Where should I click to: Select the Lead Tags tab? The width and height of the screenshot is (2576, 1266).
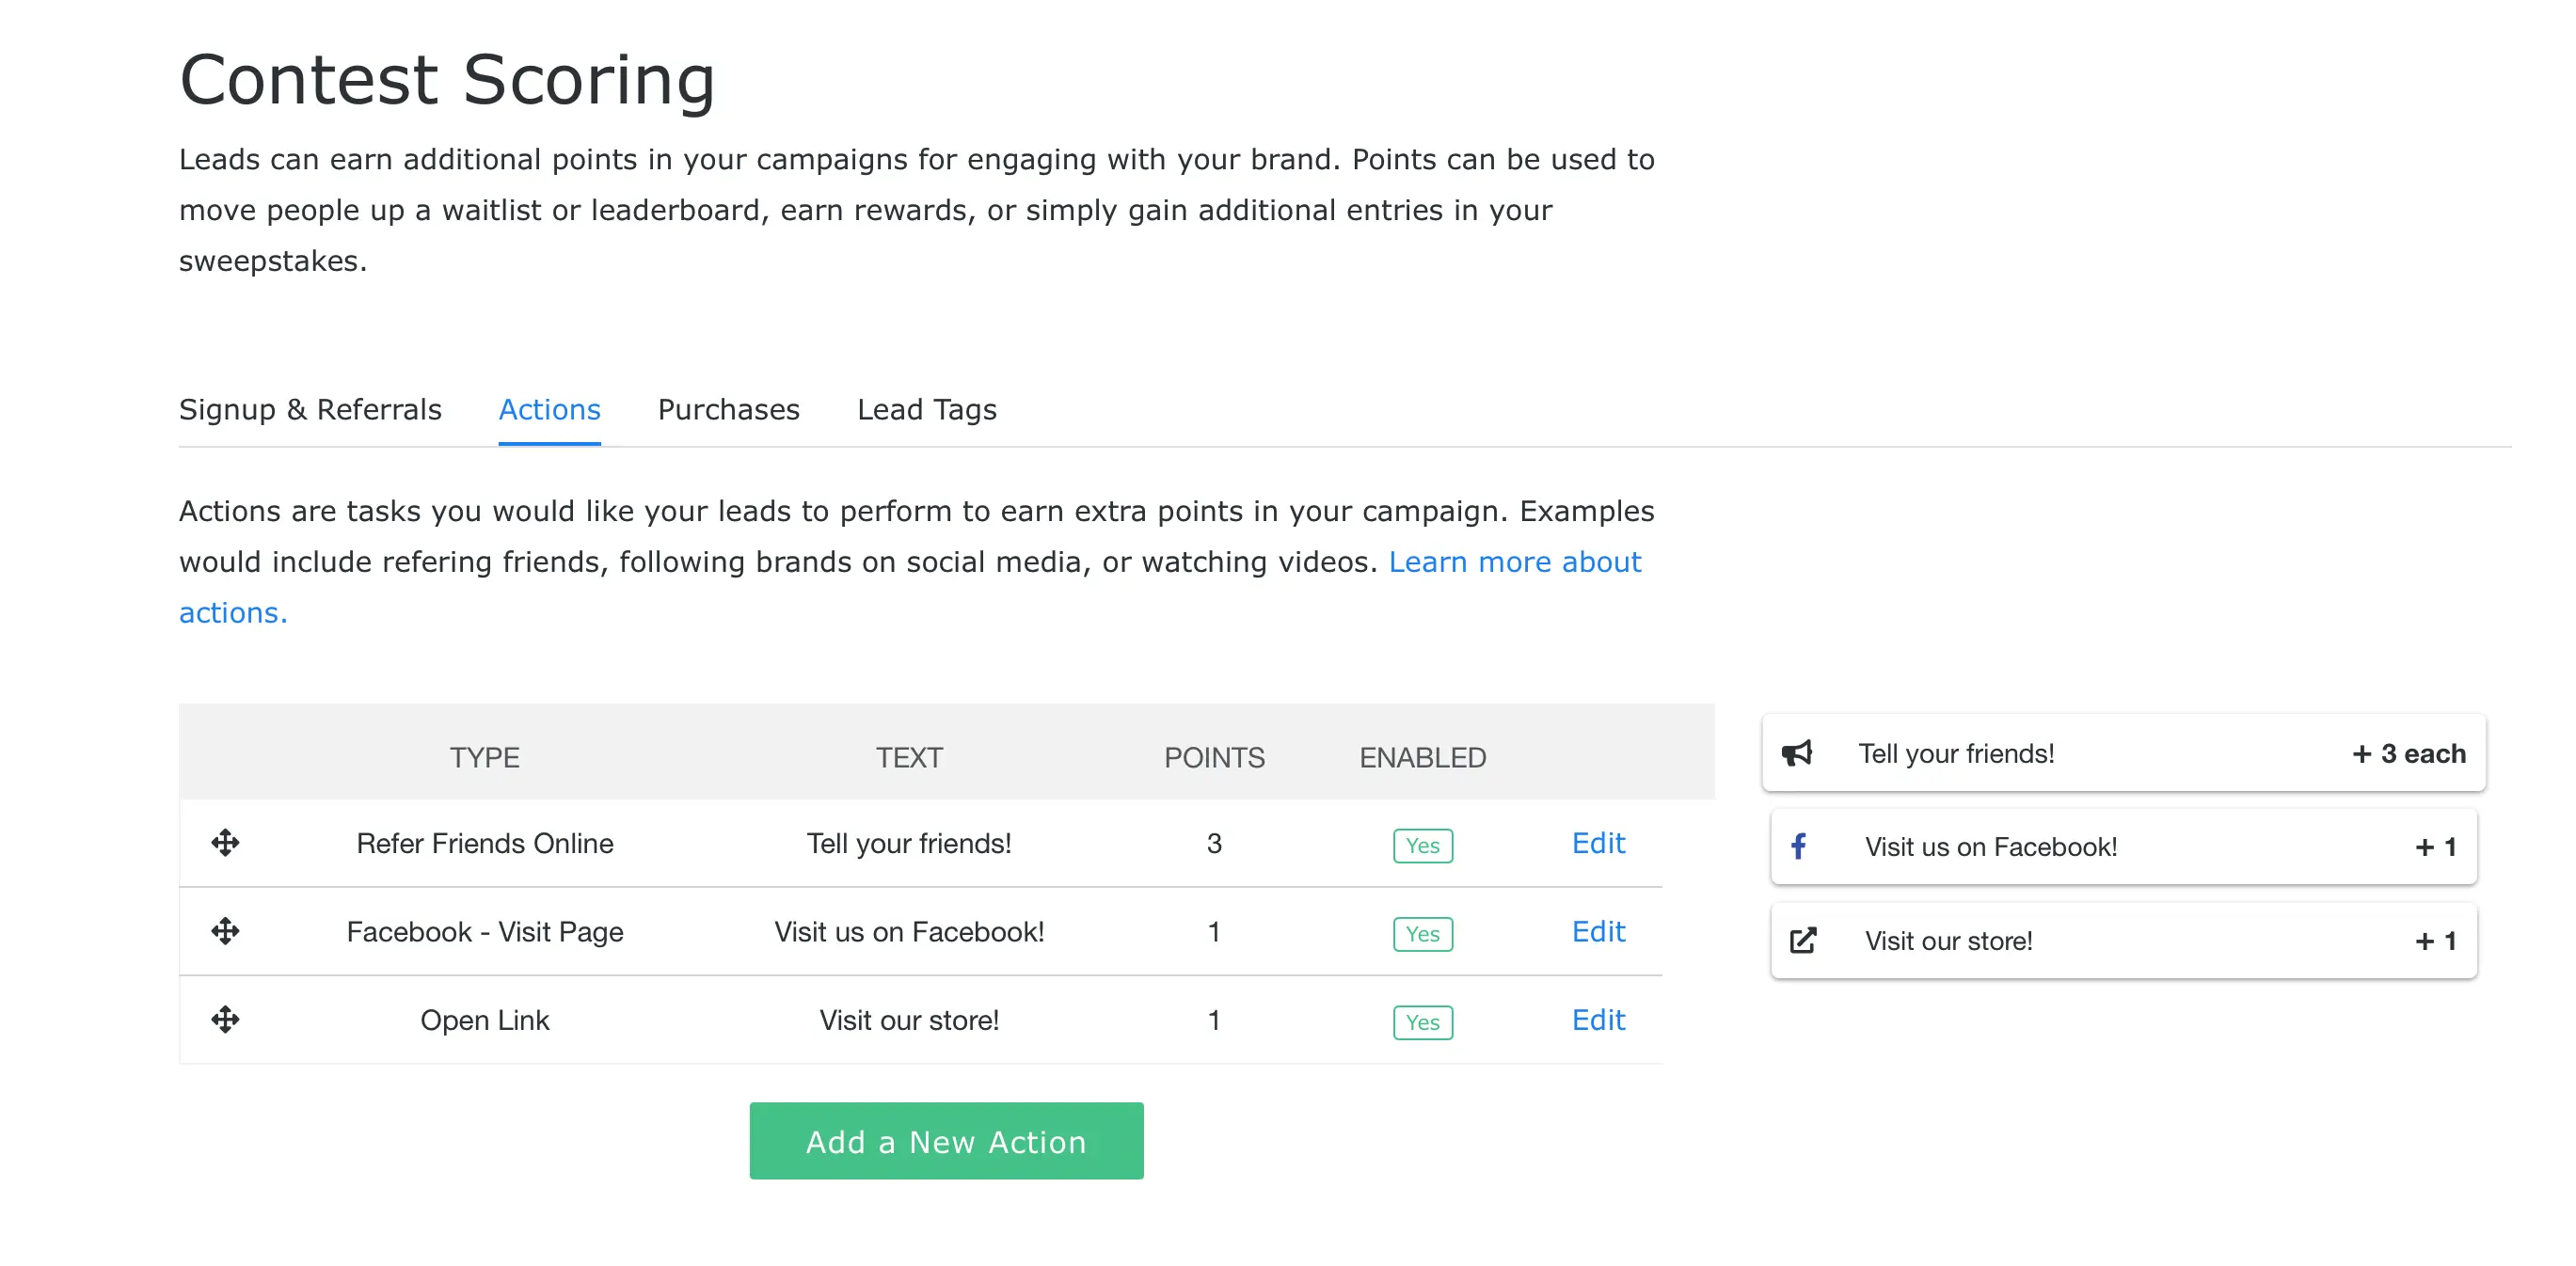click(926, 409)
